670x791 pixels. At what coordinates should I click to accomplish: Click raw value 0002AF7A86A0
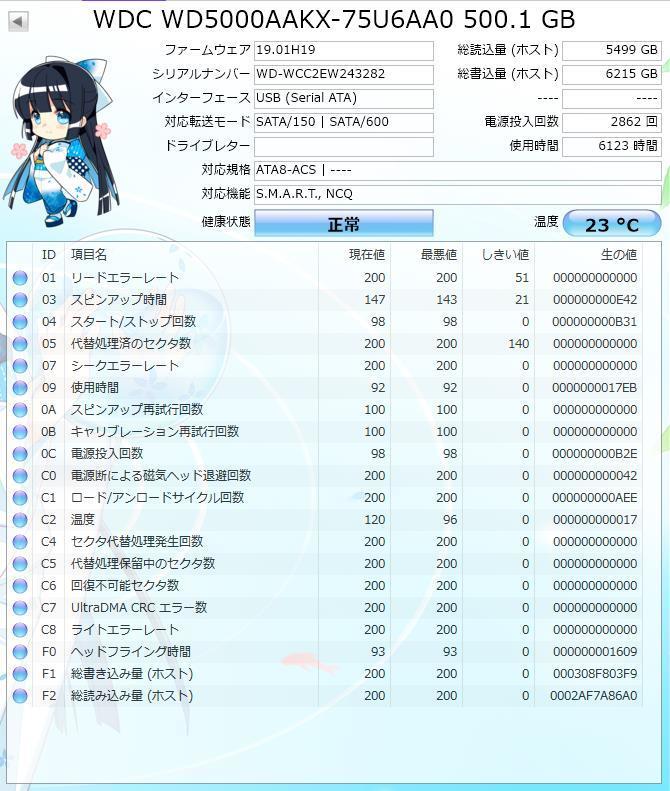pos(593,696)
